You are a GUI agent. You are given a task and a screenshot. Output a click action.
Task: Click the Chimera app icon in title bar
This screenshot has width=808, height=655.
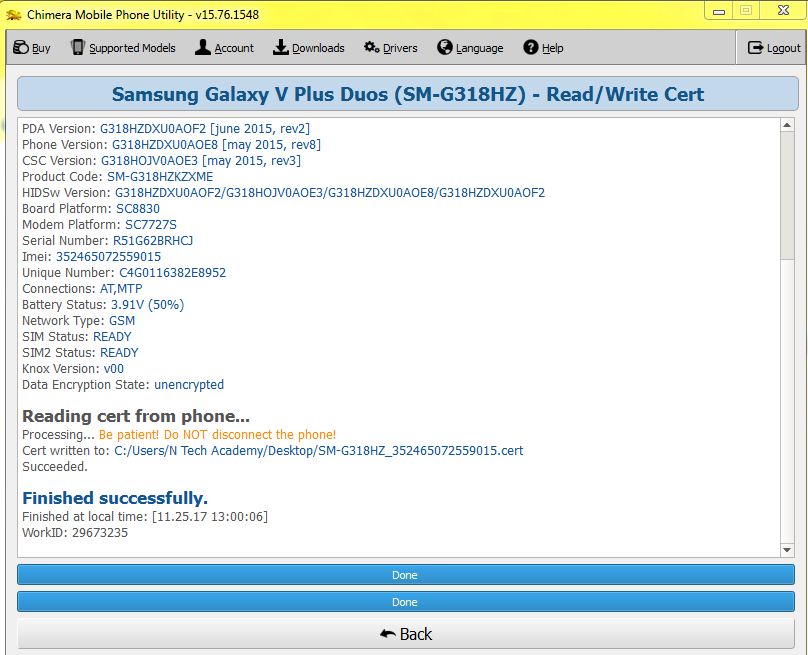click(13, 15)
